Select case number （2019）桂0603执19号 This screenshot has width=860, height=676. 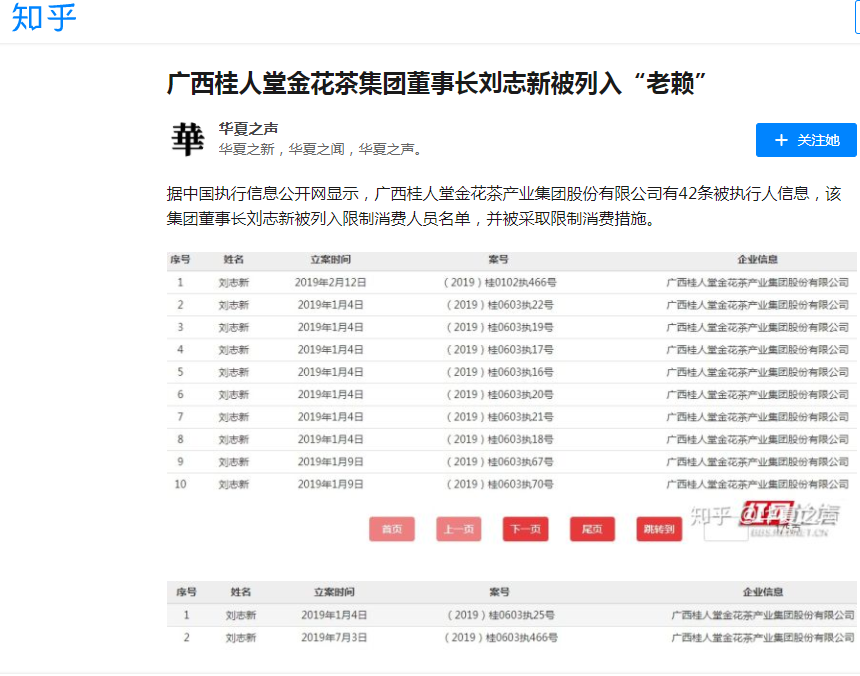(x=499, y=327)
